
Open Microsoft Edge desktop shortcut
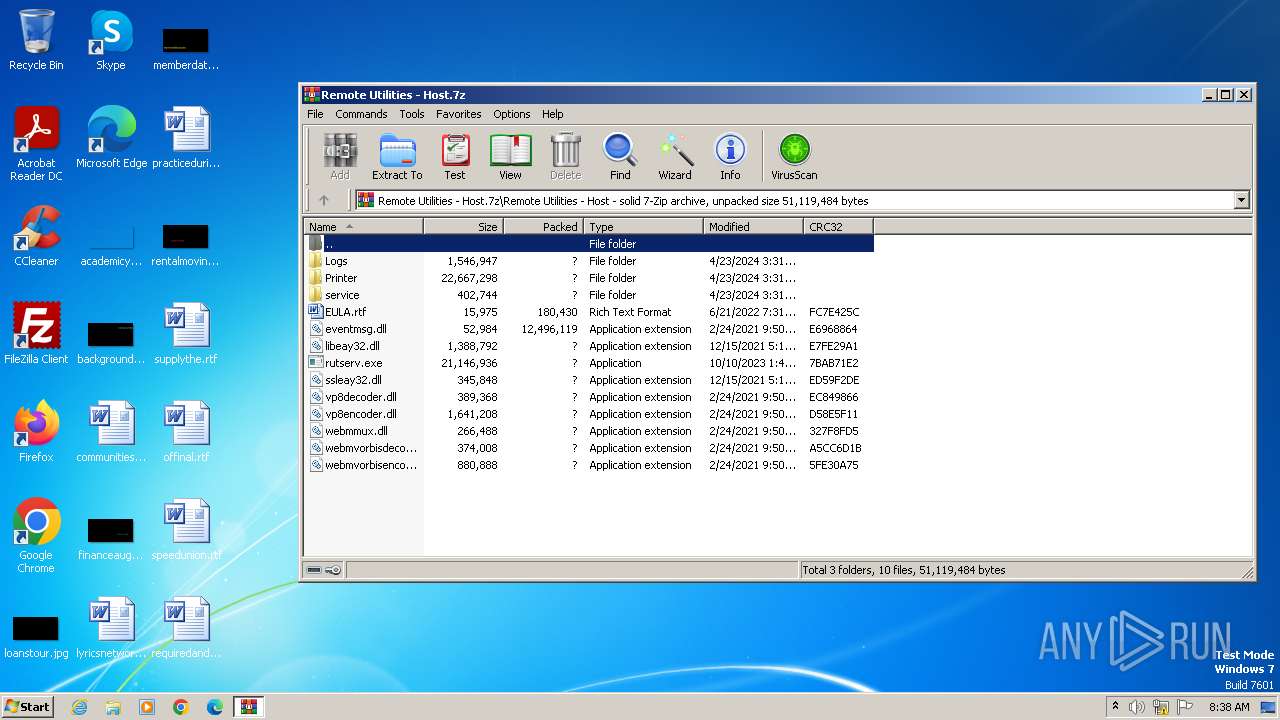tap(111, 138)
